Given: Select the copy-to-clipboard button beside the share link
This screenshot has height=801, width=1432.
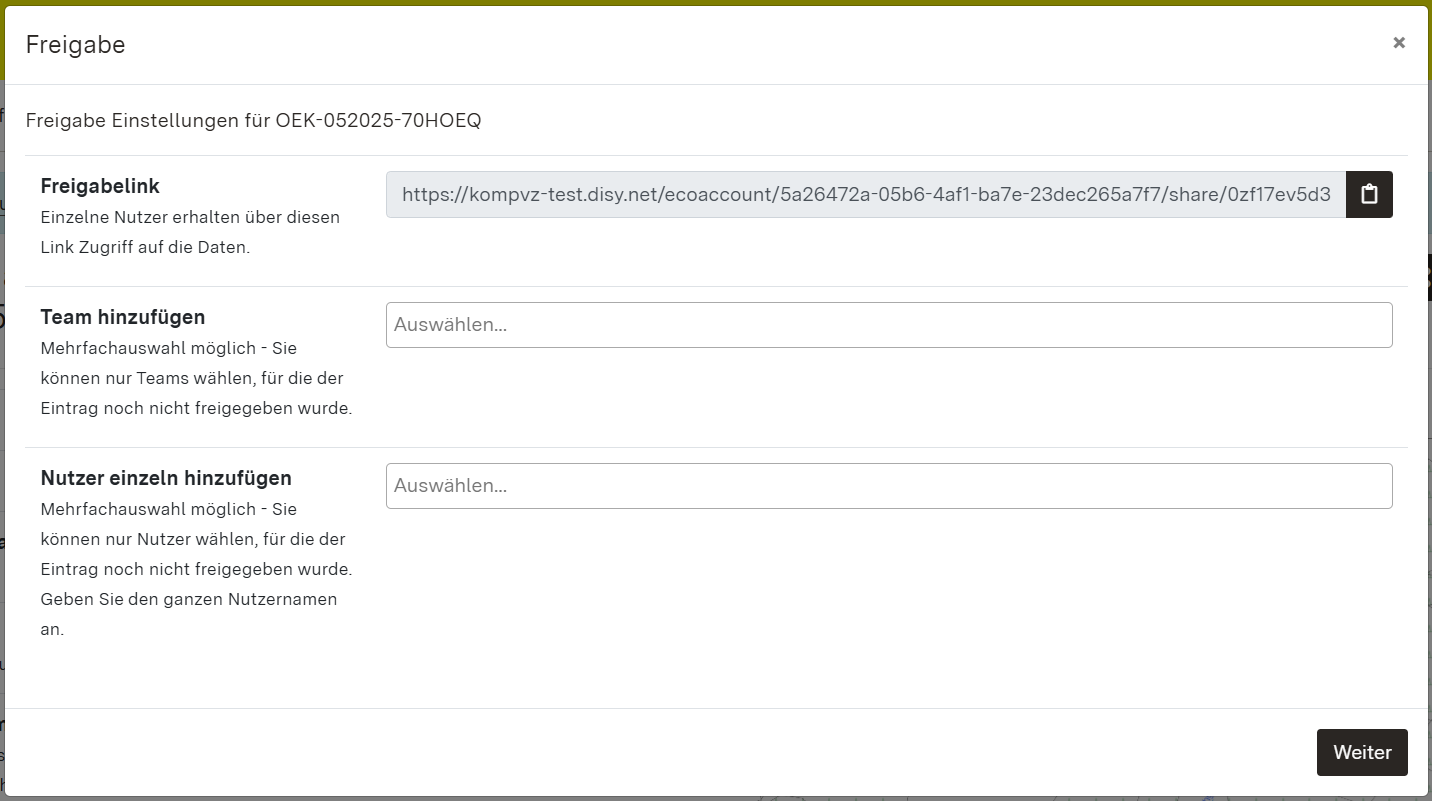Looking at the screenshot, I should [1368, 194].
